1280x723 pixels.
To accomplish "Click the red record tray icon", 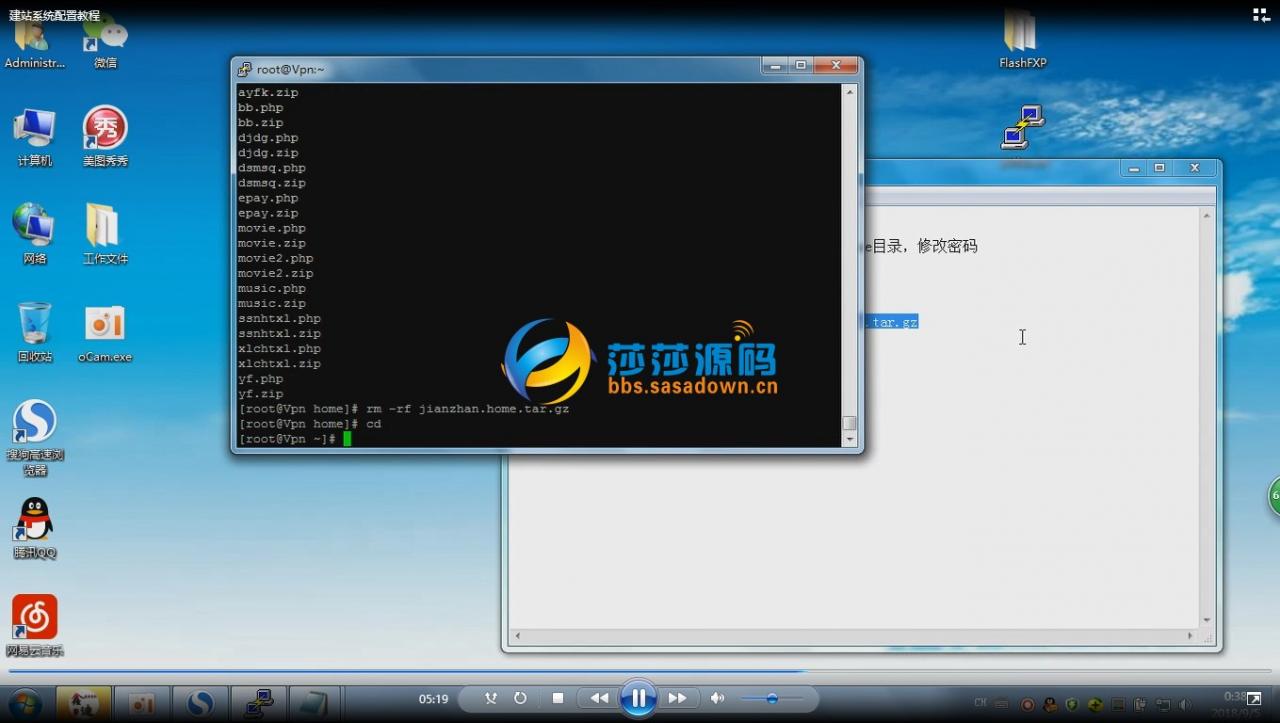I will [x=1027, y=704].
